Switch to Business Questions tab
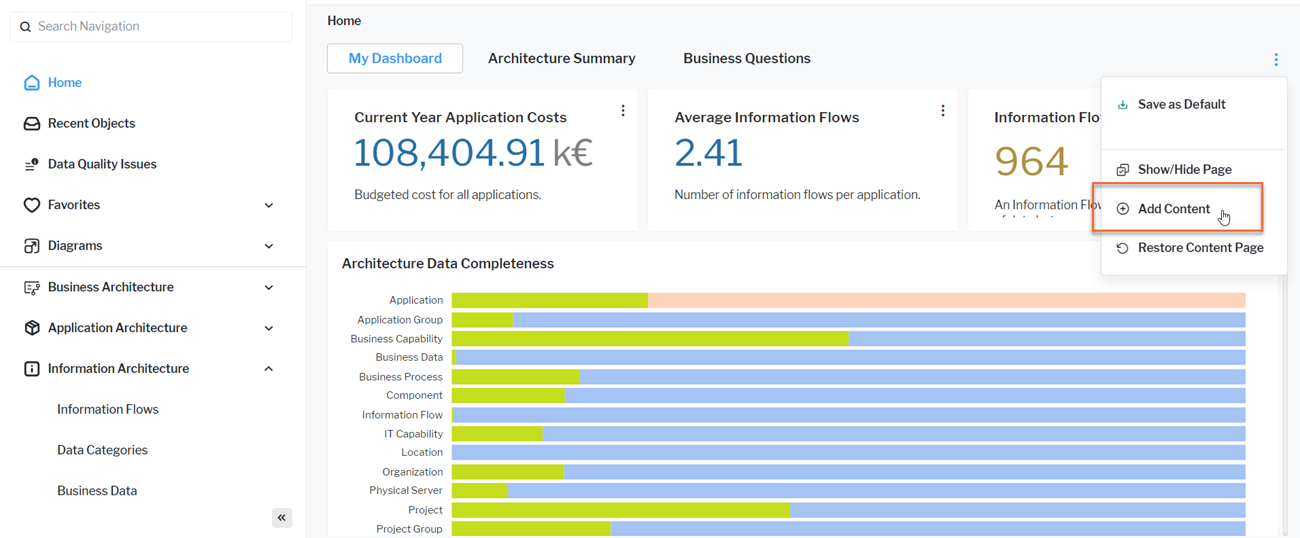This screenshot has width=1300, height=538. click(x=746, y=59)
